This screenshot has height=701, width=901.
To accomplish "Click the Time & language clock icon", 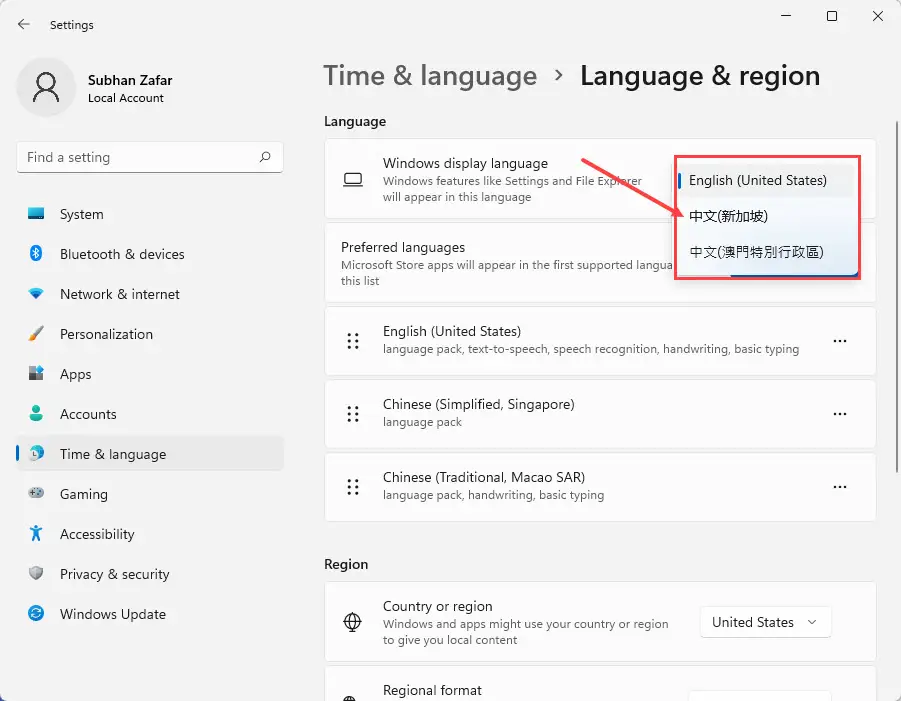I will [36, 453].
